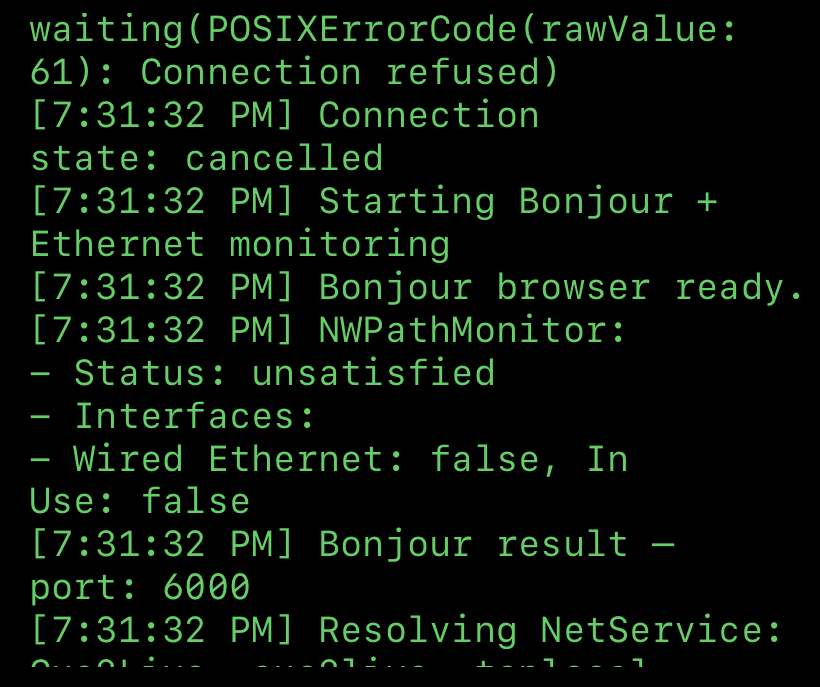Click the timestamp before 'Bonjour browser ready.'

tap(162, 288)
